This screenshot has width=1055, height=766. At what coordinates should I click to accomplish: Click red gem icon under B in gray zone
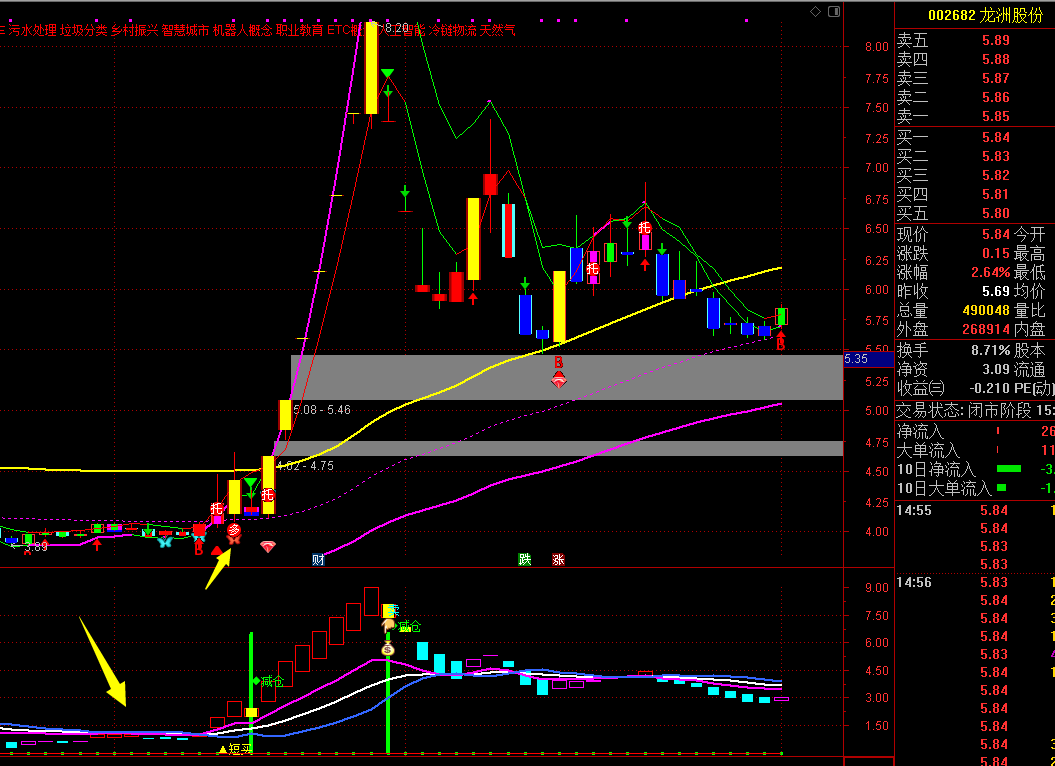[558, 381]
